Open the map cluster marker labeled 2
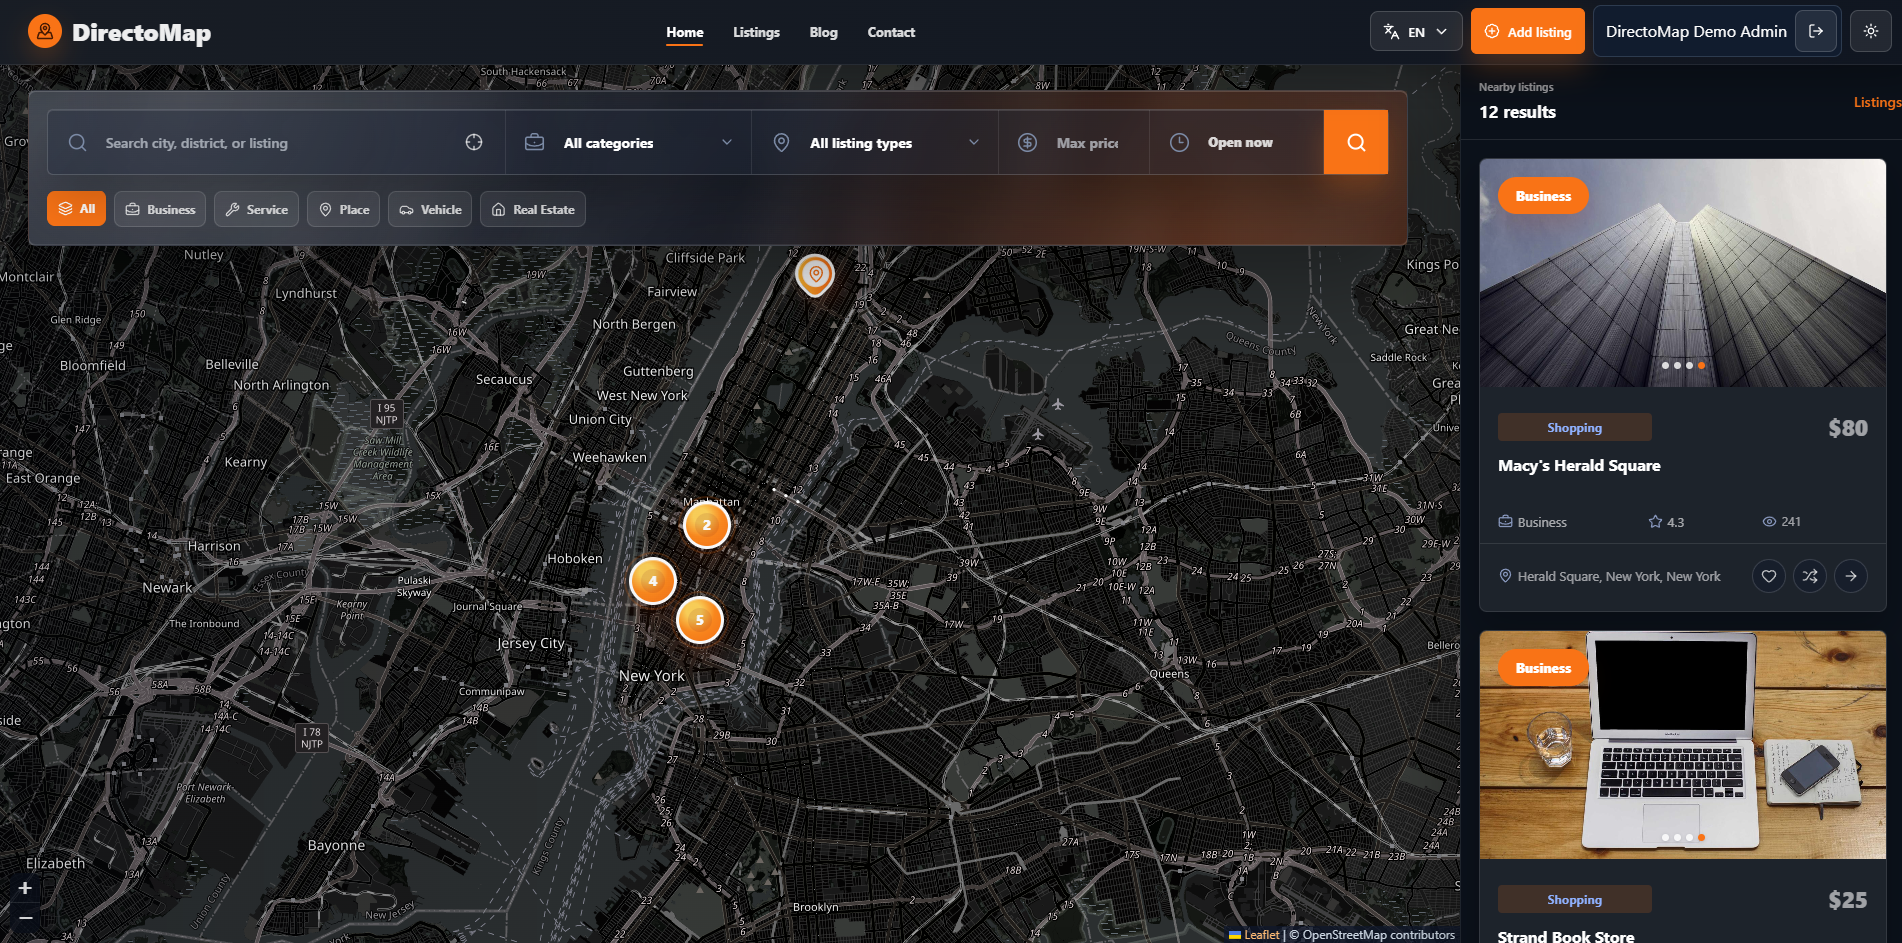 tap(707, 525)
